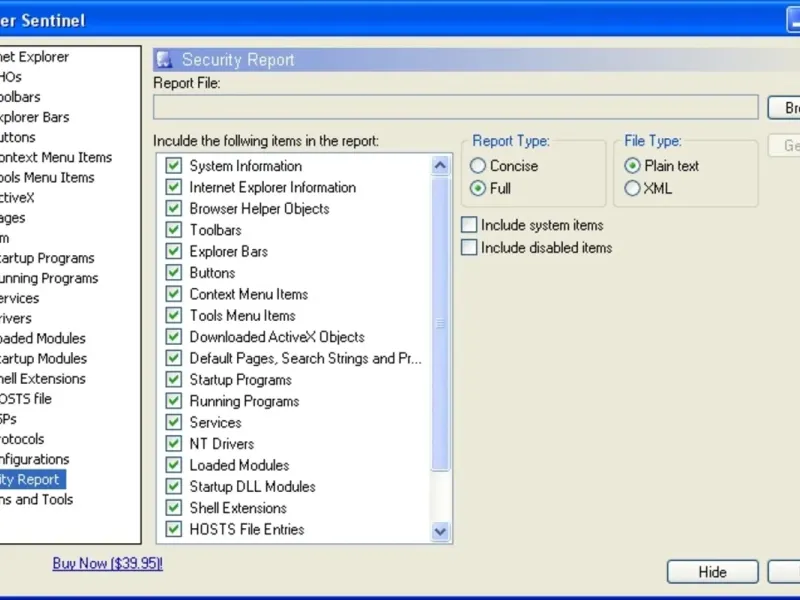Select Options and Tools tree entry
Viewport: 800px width, 600px height.
pos(36,499)
